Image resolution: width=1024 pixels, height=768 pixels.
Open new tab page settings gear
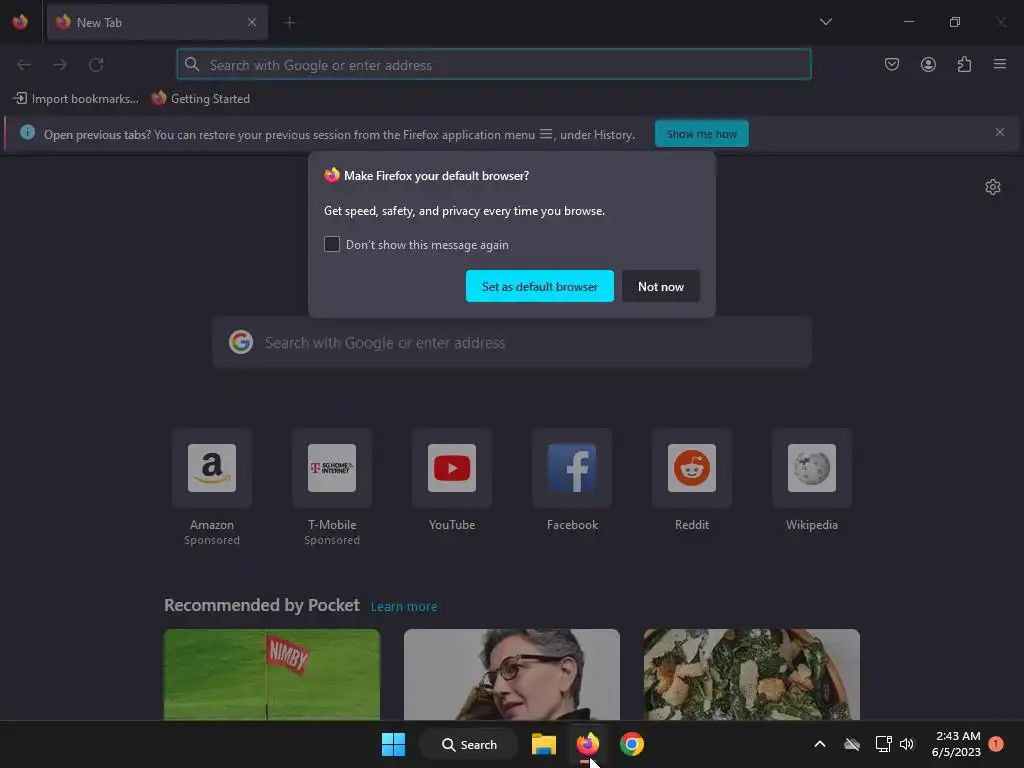click(x=993, y=187)
